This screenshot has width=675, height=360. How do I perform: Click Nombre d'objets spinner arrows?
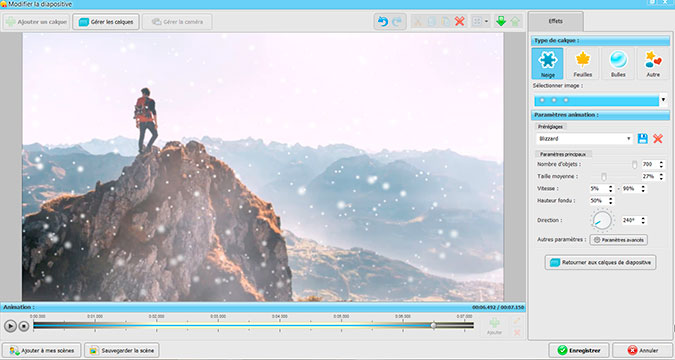tap(662, 164)
